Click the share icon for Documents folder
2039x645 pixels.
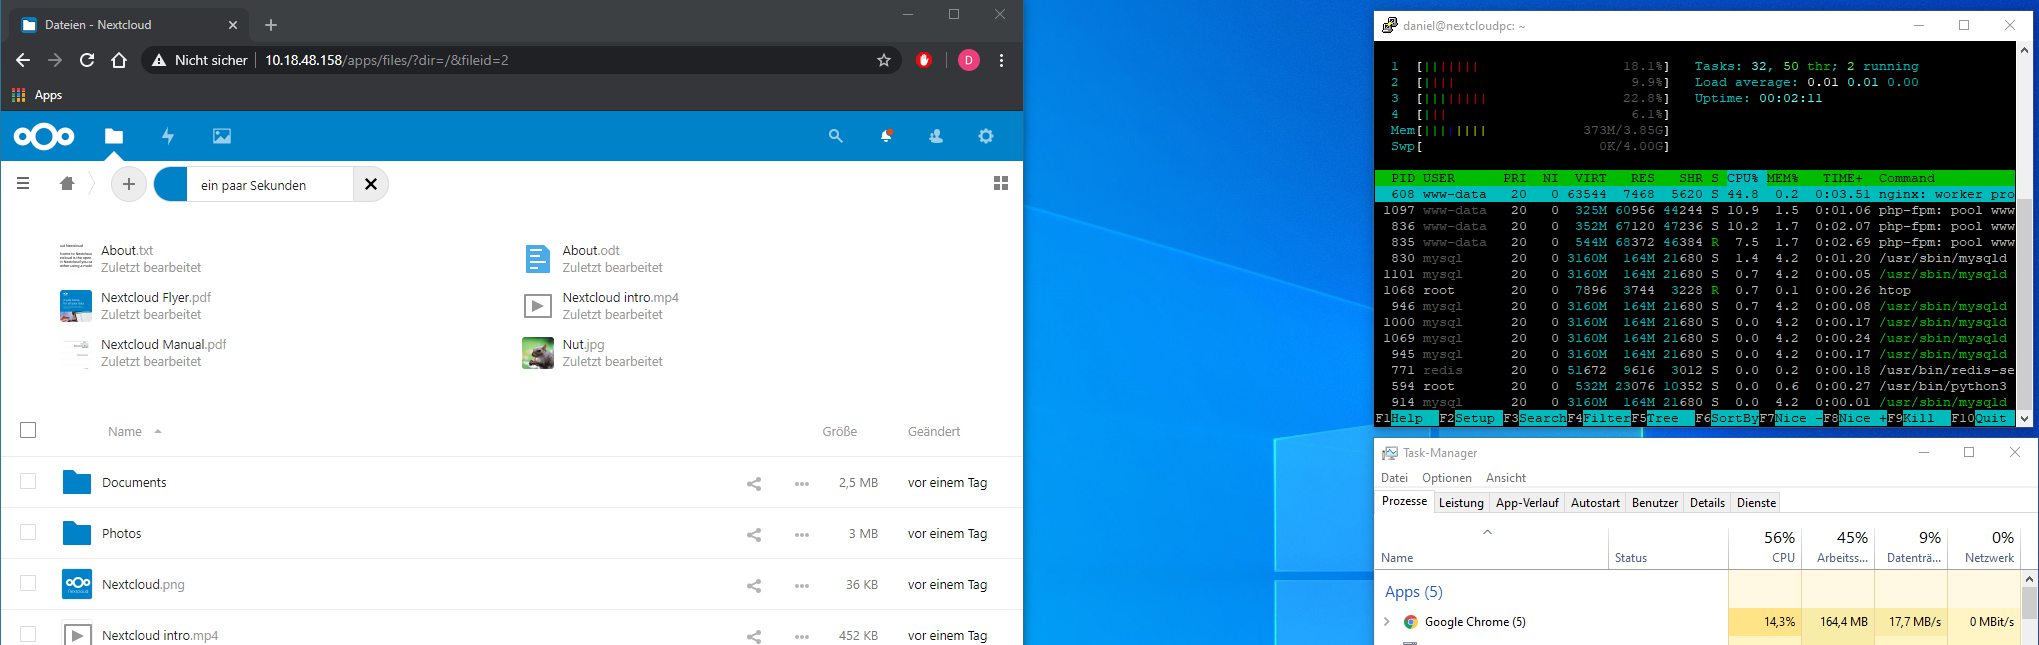tap(754, 484)
